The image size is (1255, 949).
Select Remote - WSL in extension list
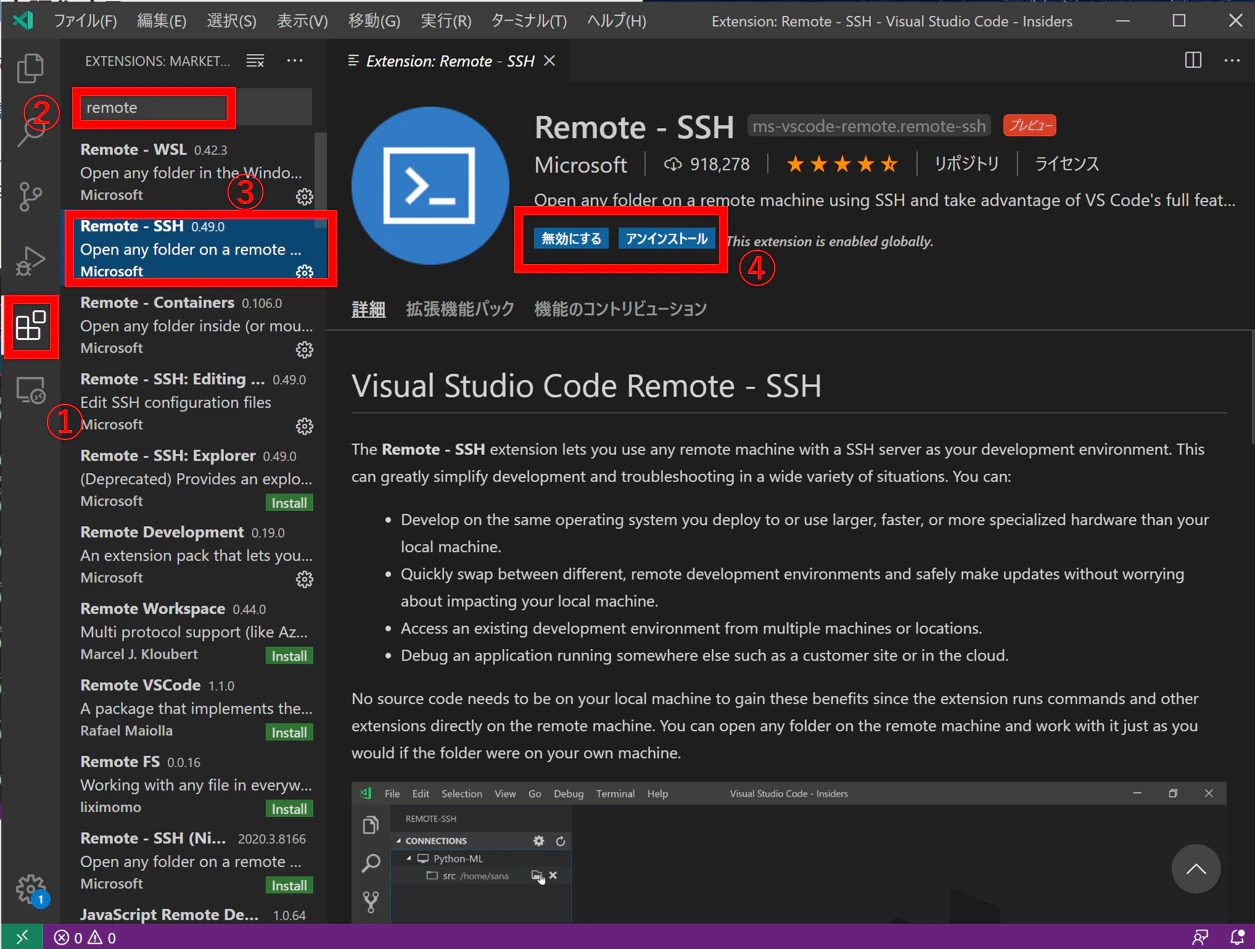tap(196, 172)
